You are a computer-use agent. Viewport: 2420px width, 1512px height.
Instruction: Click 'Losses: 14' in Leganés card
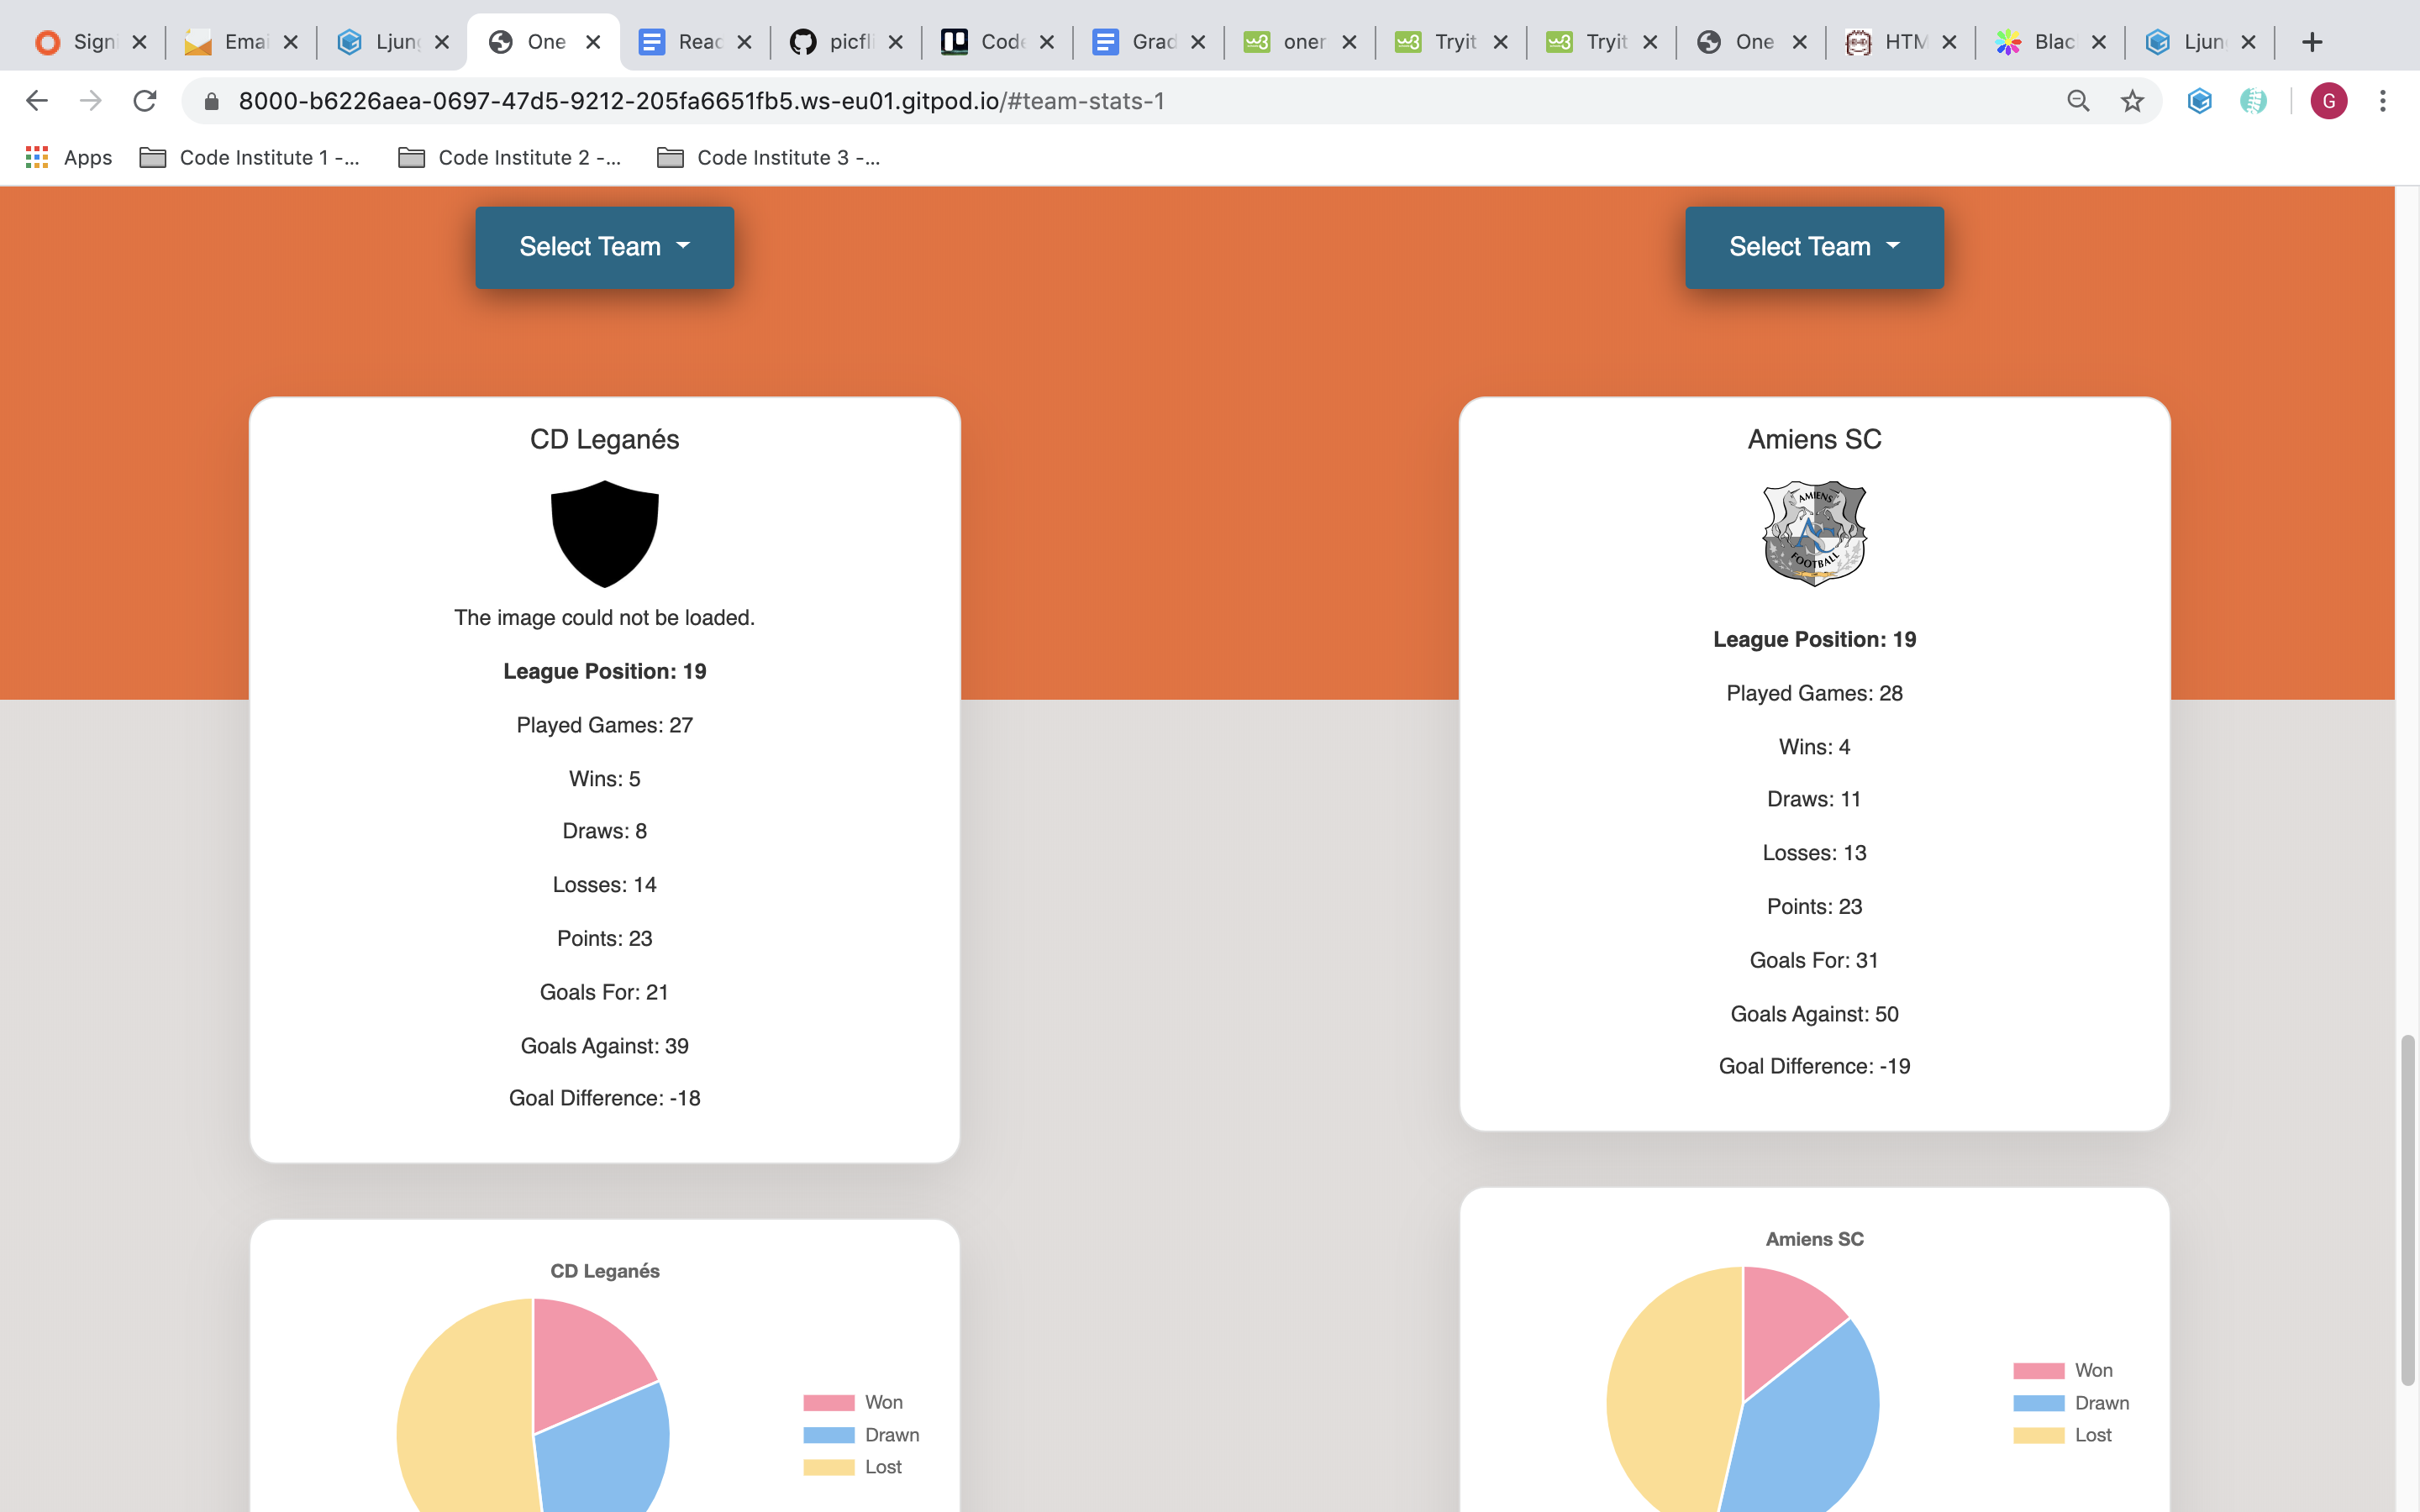[x=604, y=885]
